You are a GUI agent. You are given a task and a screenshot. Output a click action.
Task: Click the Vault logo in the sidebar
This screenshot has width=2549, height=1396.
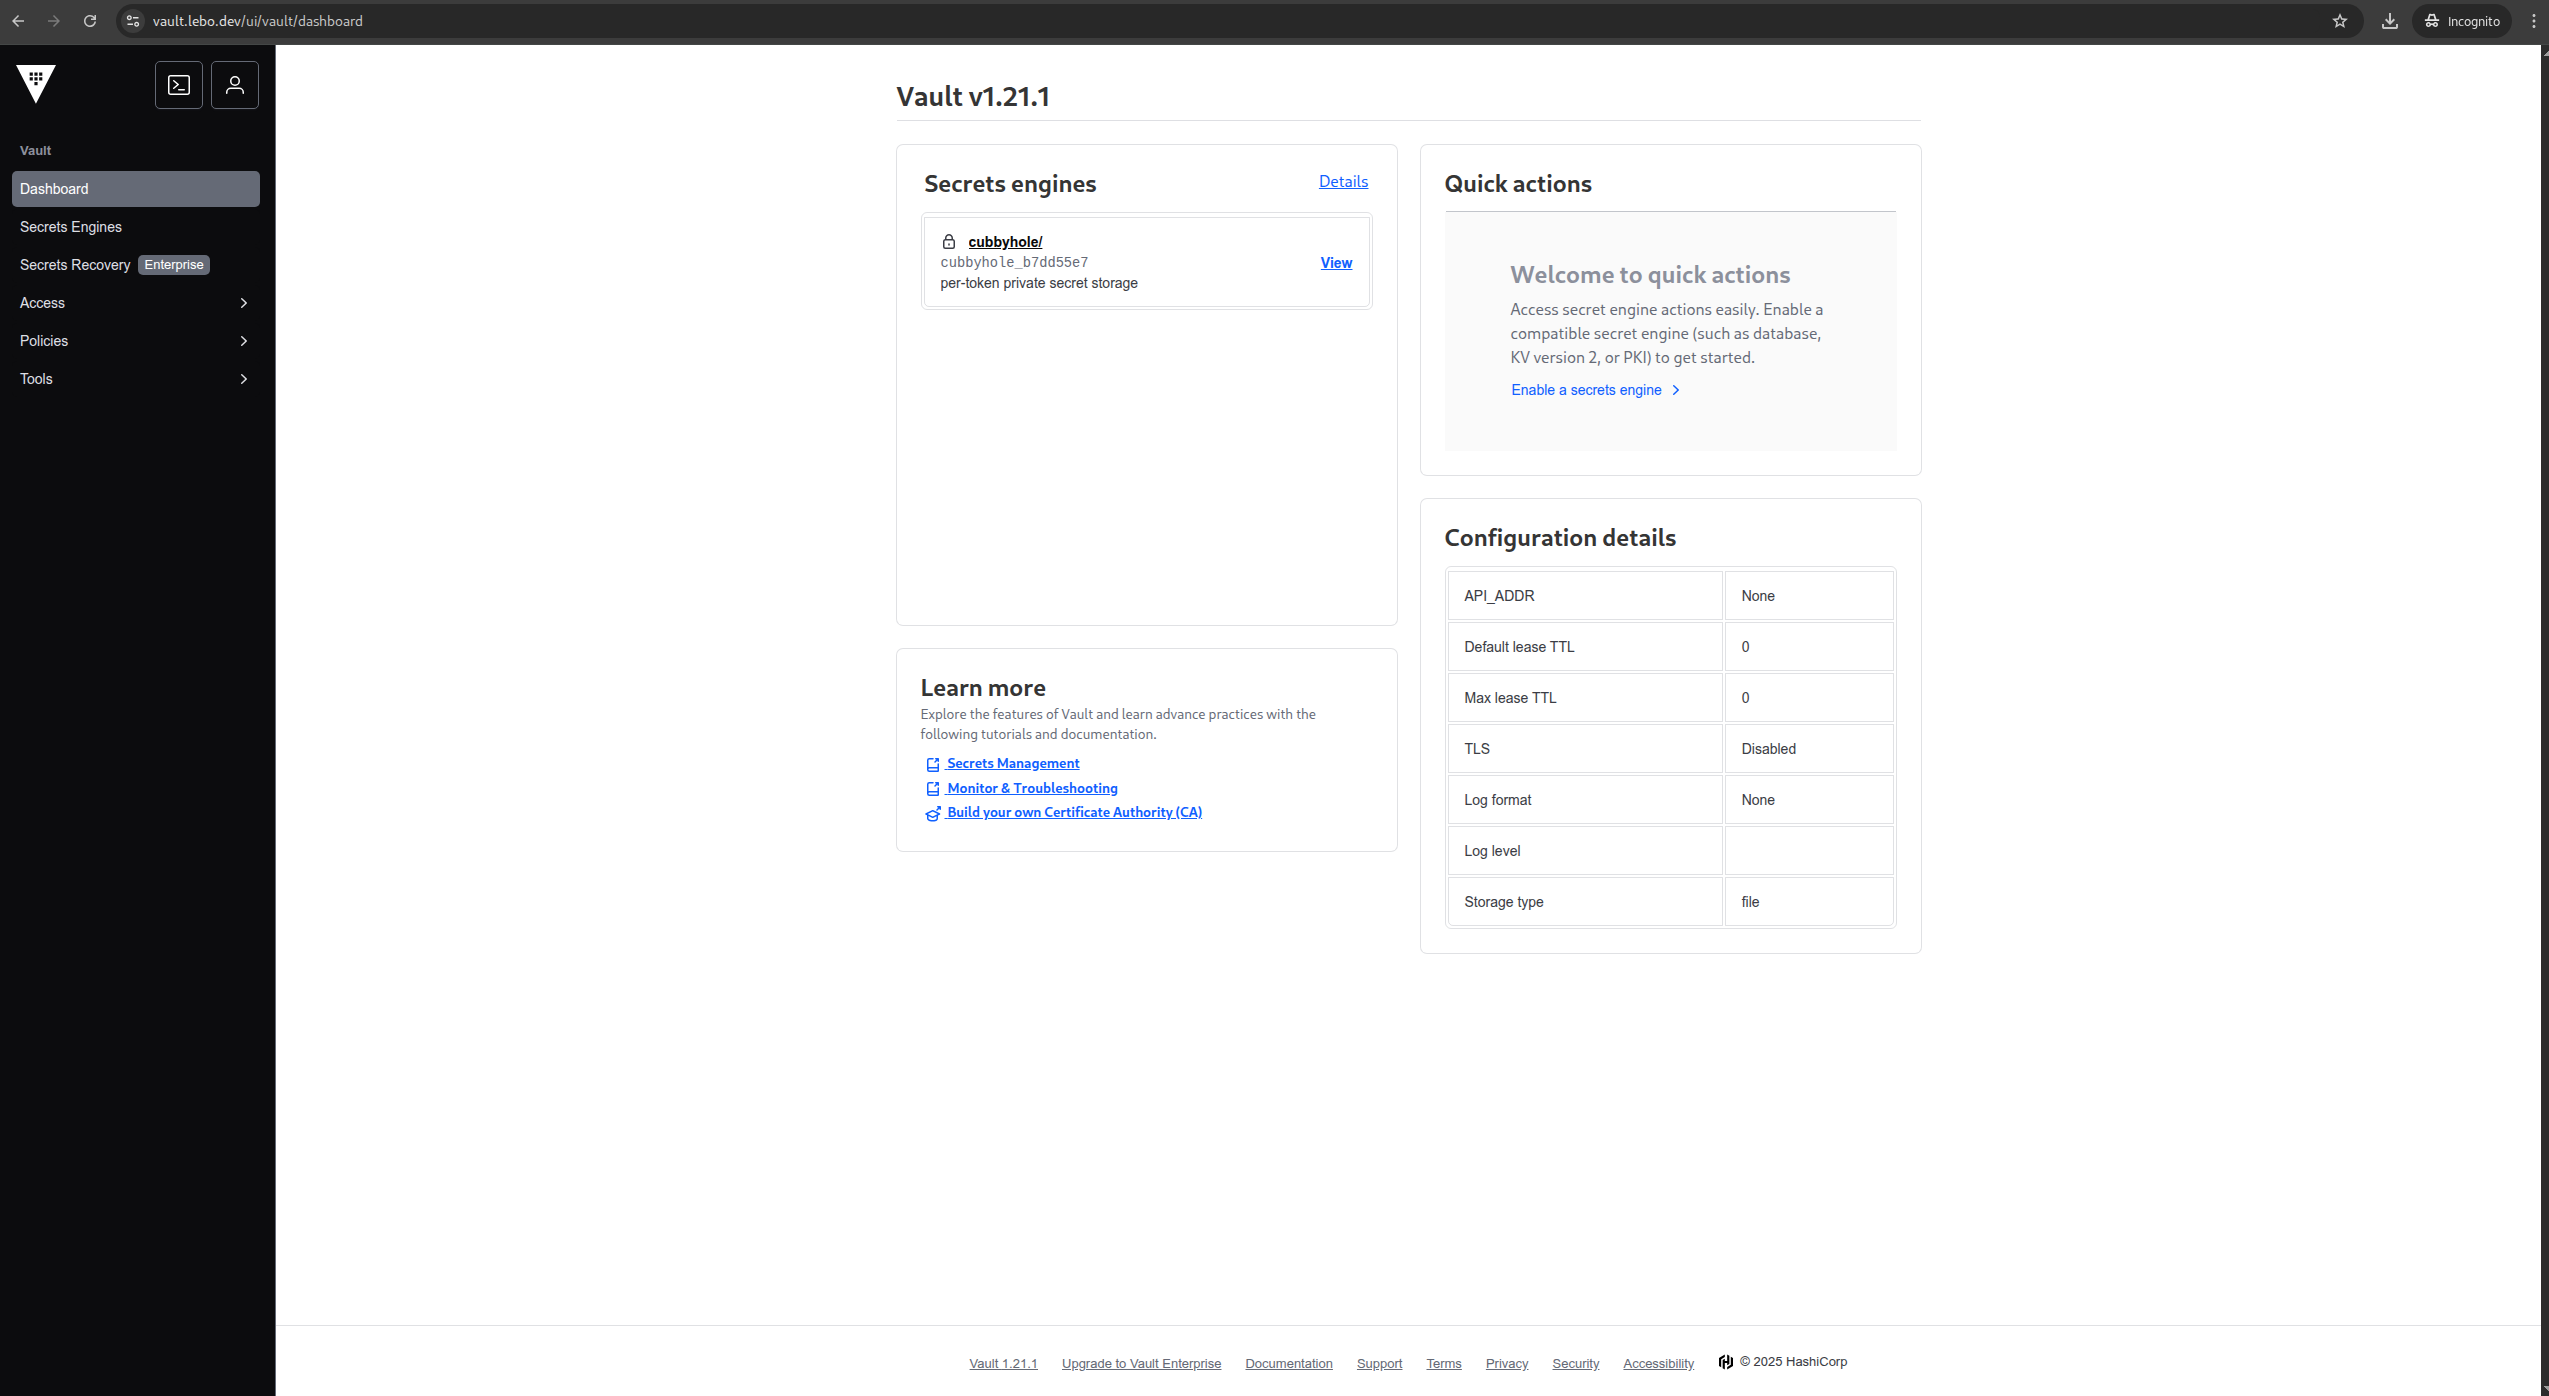[35, 85]
